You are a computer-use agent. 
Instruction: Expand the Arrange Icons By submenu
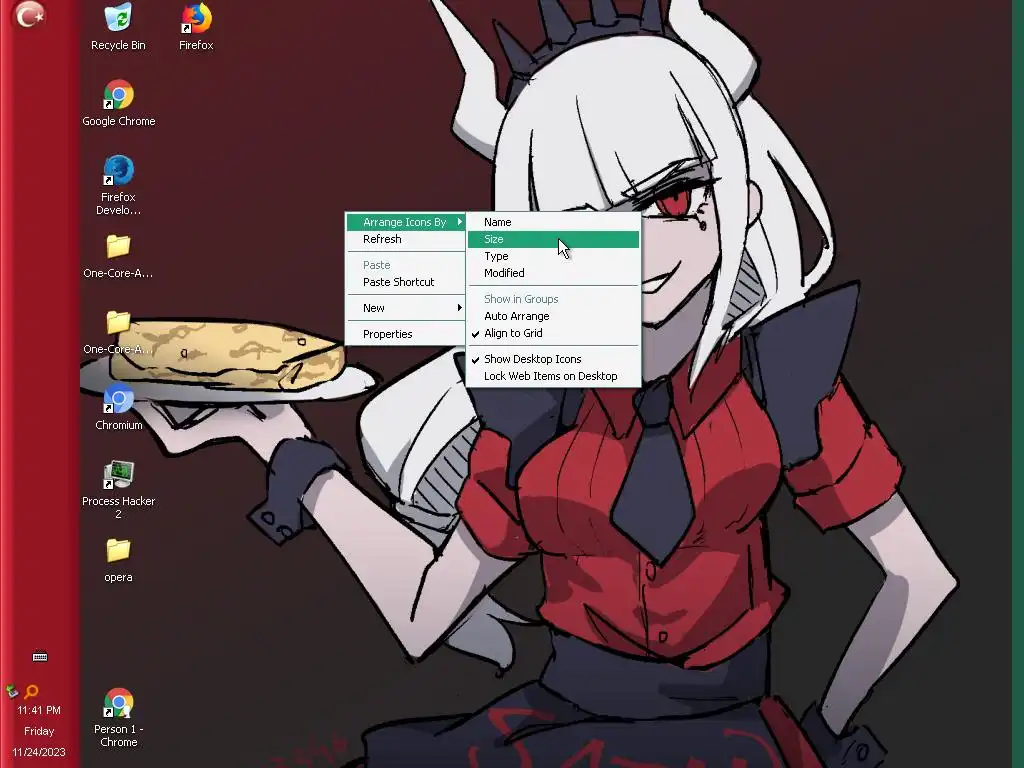coord(406,222)
